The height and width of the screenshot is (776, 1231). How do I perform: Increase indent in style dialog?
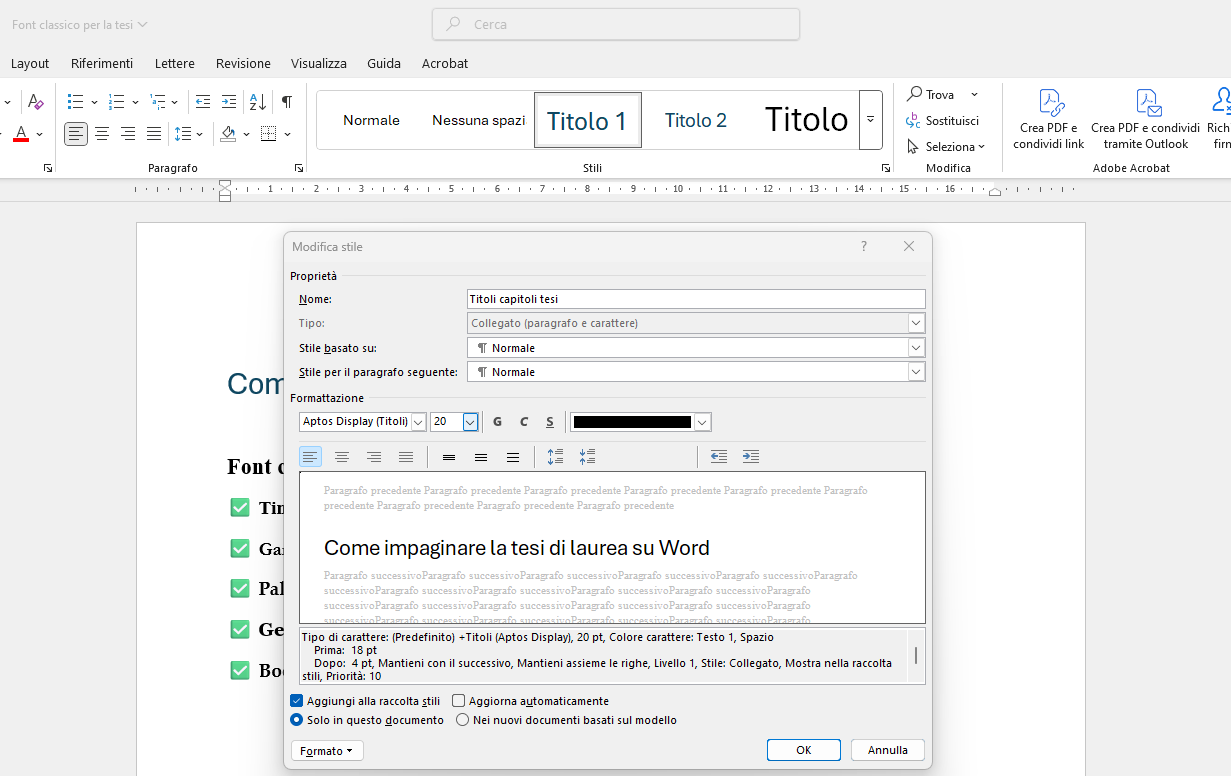[750, 457]
